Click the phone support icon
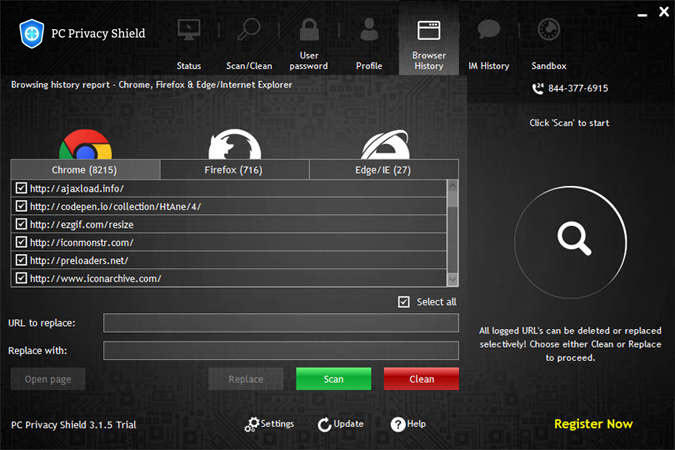 point(538,88)
